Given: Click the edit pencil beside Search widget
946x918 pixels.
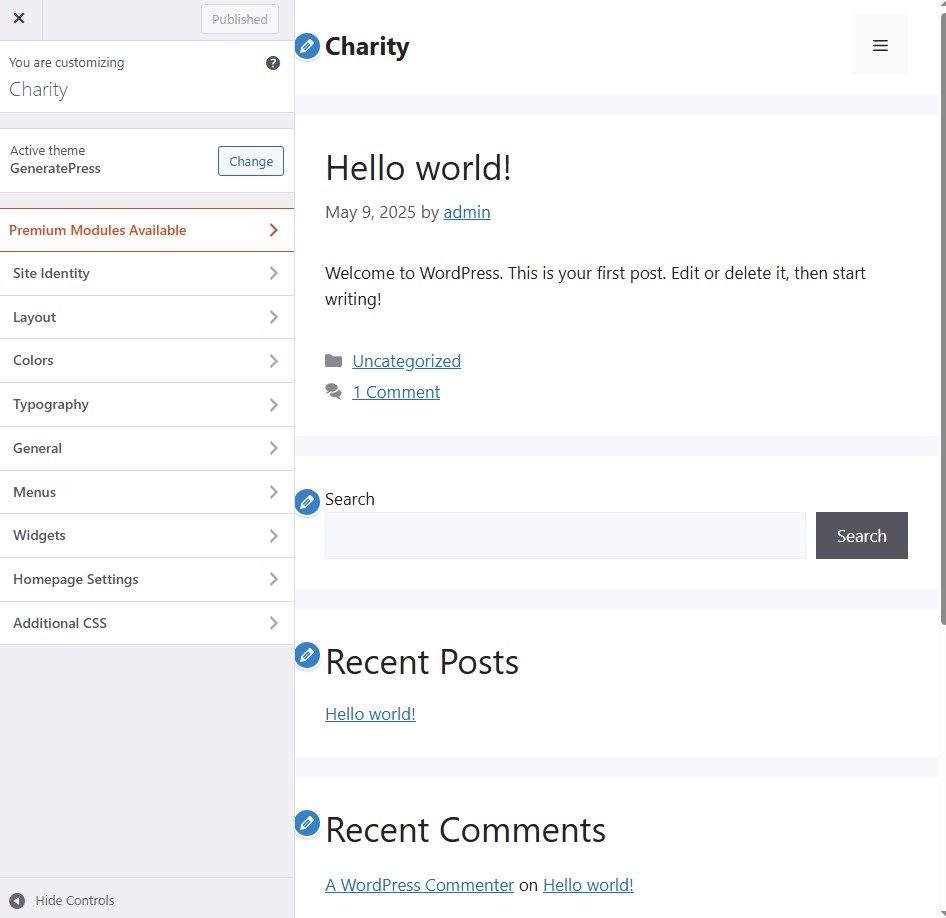Looking at the screenshot, I should 307,502.
